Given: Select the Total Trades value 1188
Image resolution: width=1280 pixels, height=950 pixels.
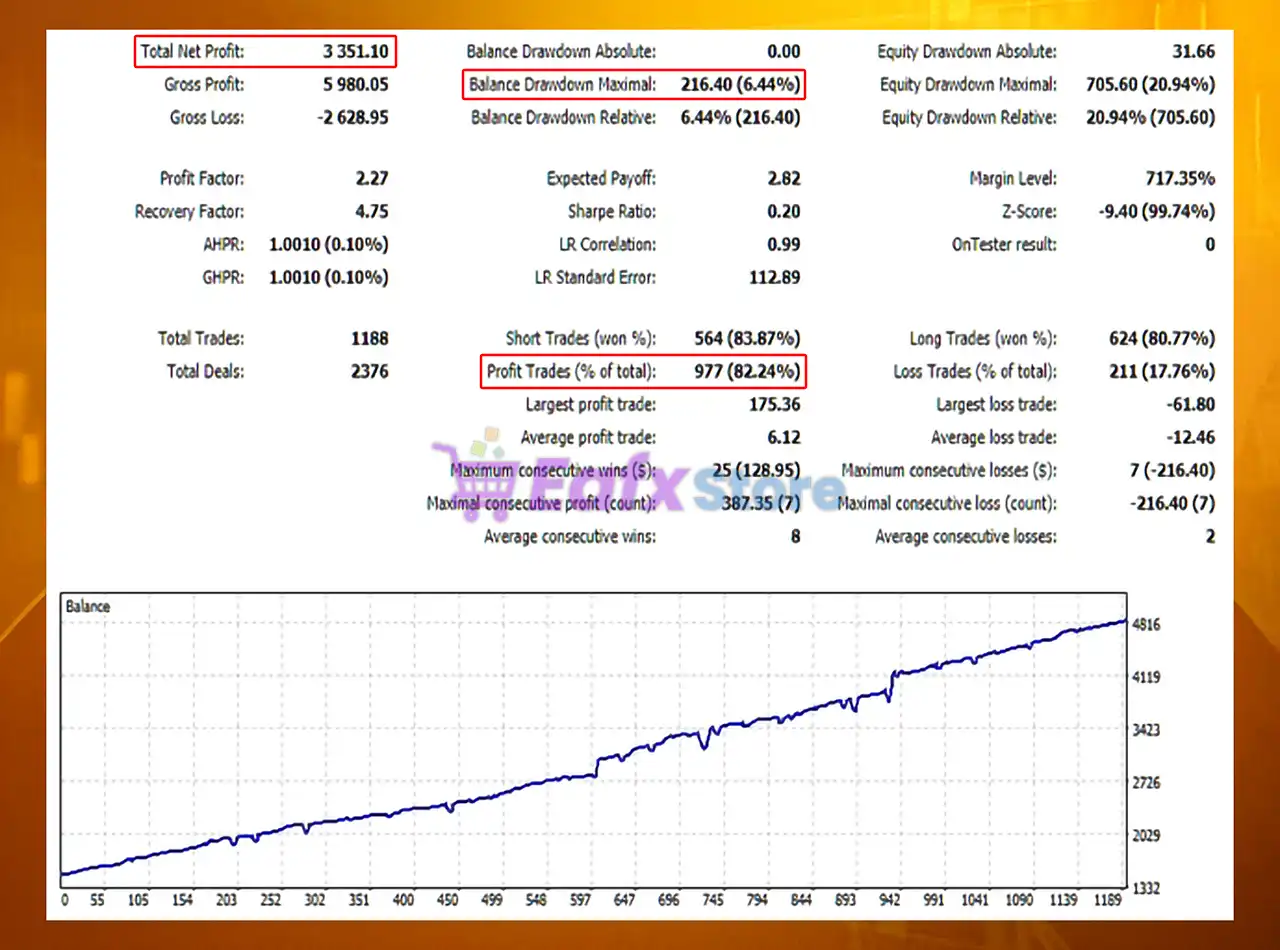Looking at the screenshot, I should (x=368, y=339).
